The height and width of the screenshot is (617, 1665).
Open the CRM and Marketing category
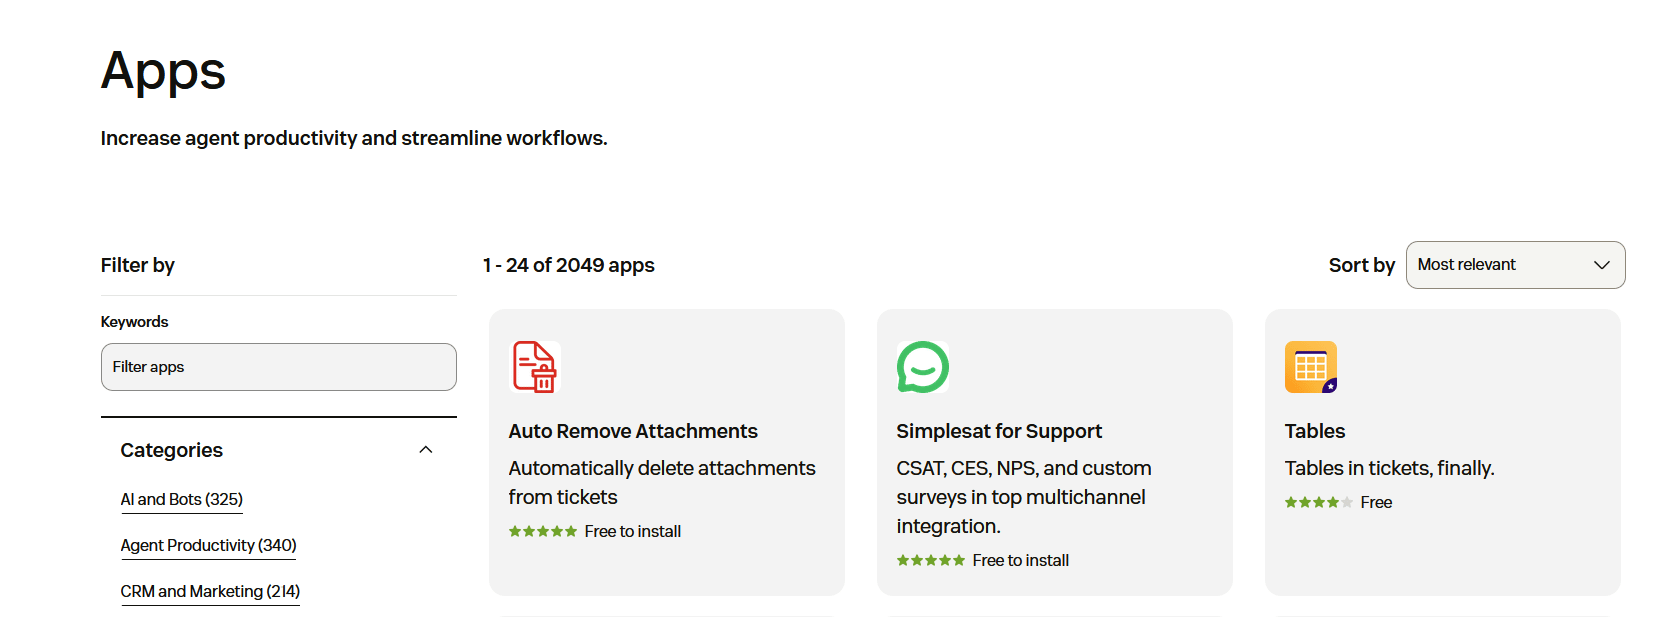click(210, 591)
